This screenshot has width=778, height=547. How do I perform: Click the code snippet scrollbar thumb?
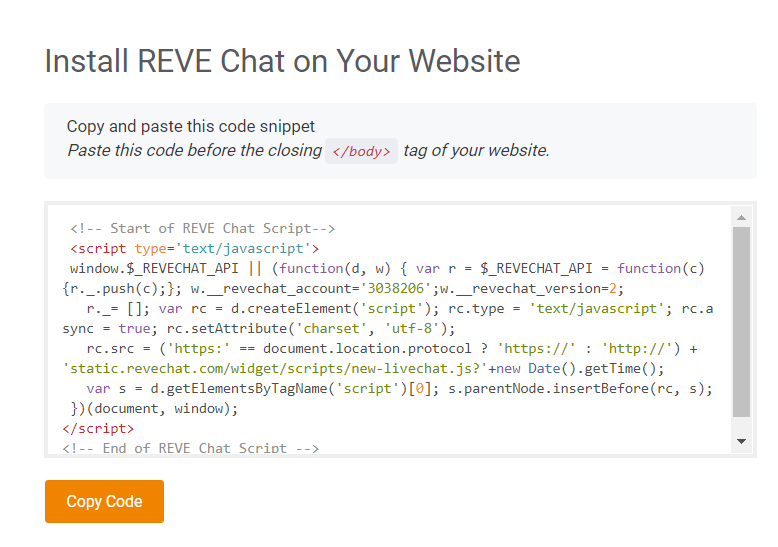[741, 322]
